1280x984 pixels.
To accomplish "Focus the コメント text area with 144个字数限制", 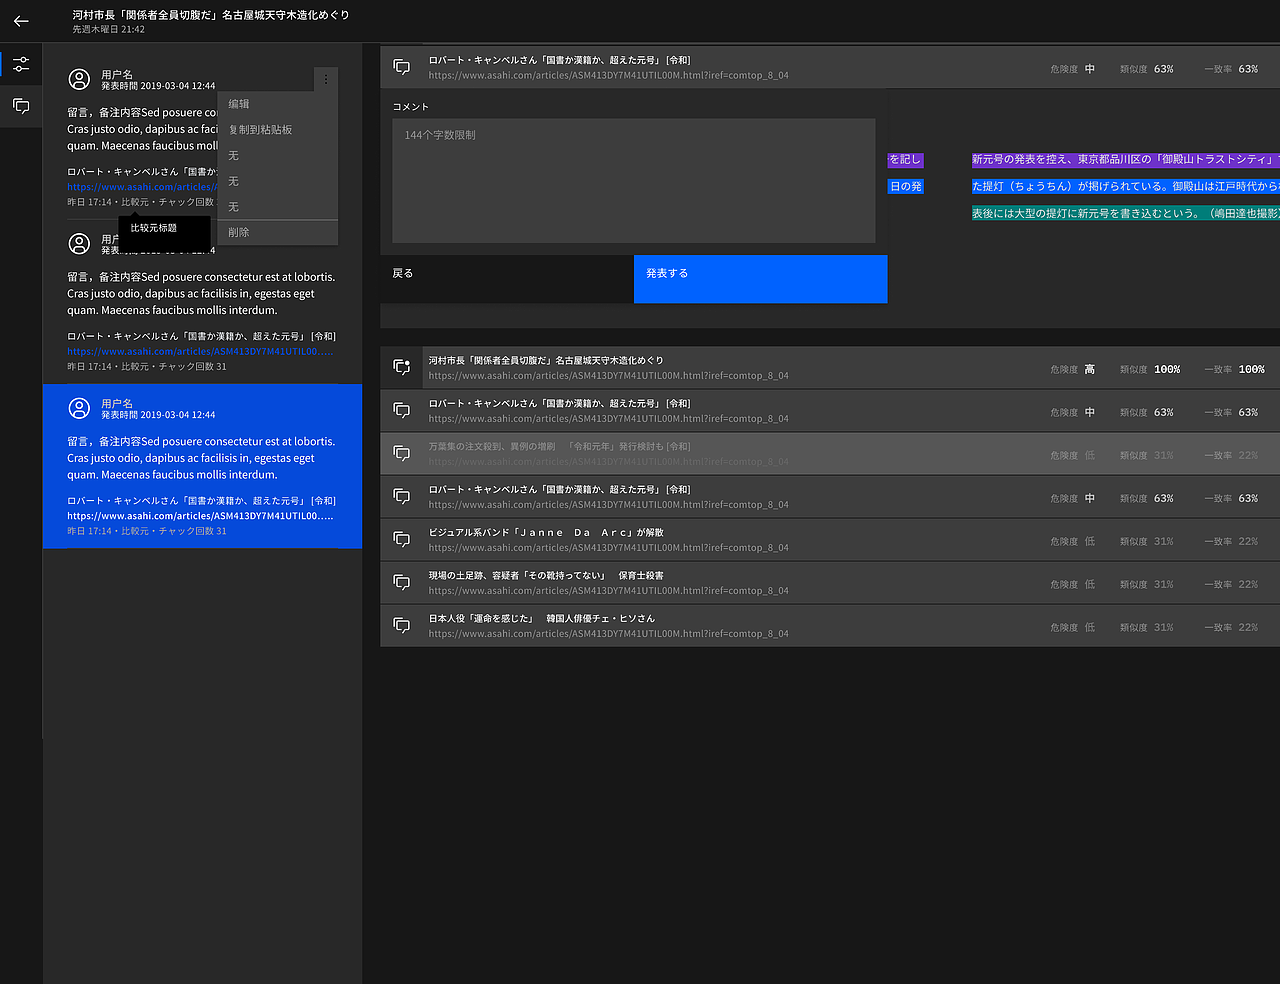I will click(x=634, y=181).
